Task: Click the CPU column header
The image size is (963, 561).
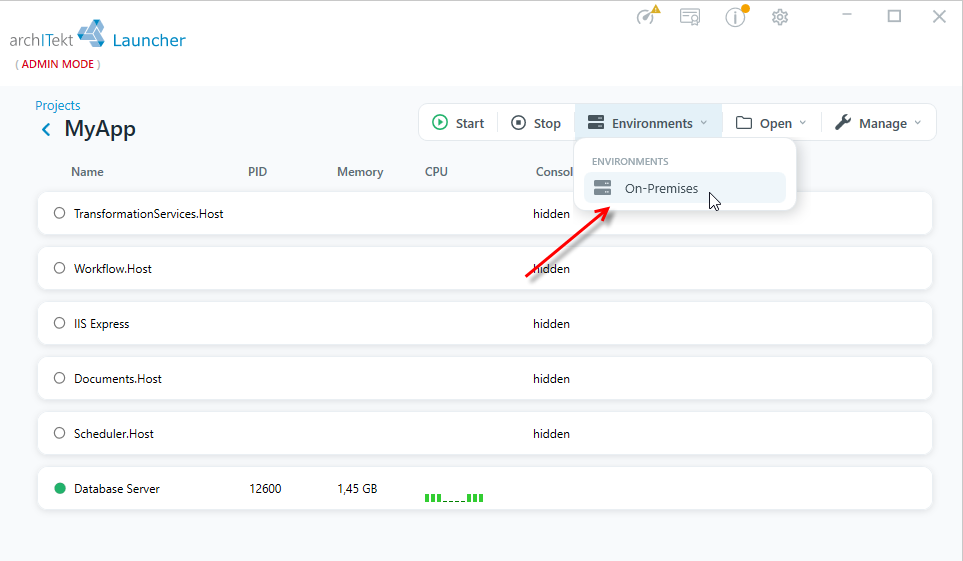Action: 436,172
